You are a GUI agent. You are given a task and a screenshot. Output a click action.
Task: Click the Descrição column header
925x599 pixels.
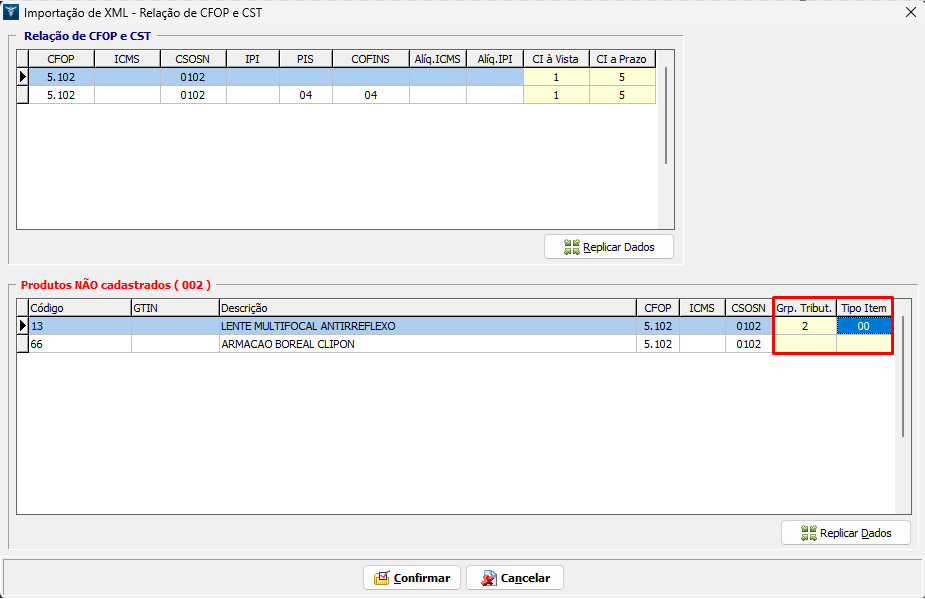coord(427,308)
